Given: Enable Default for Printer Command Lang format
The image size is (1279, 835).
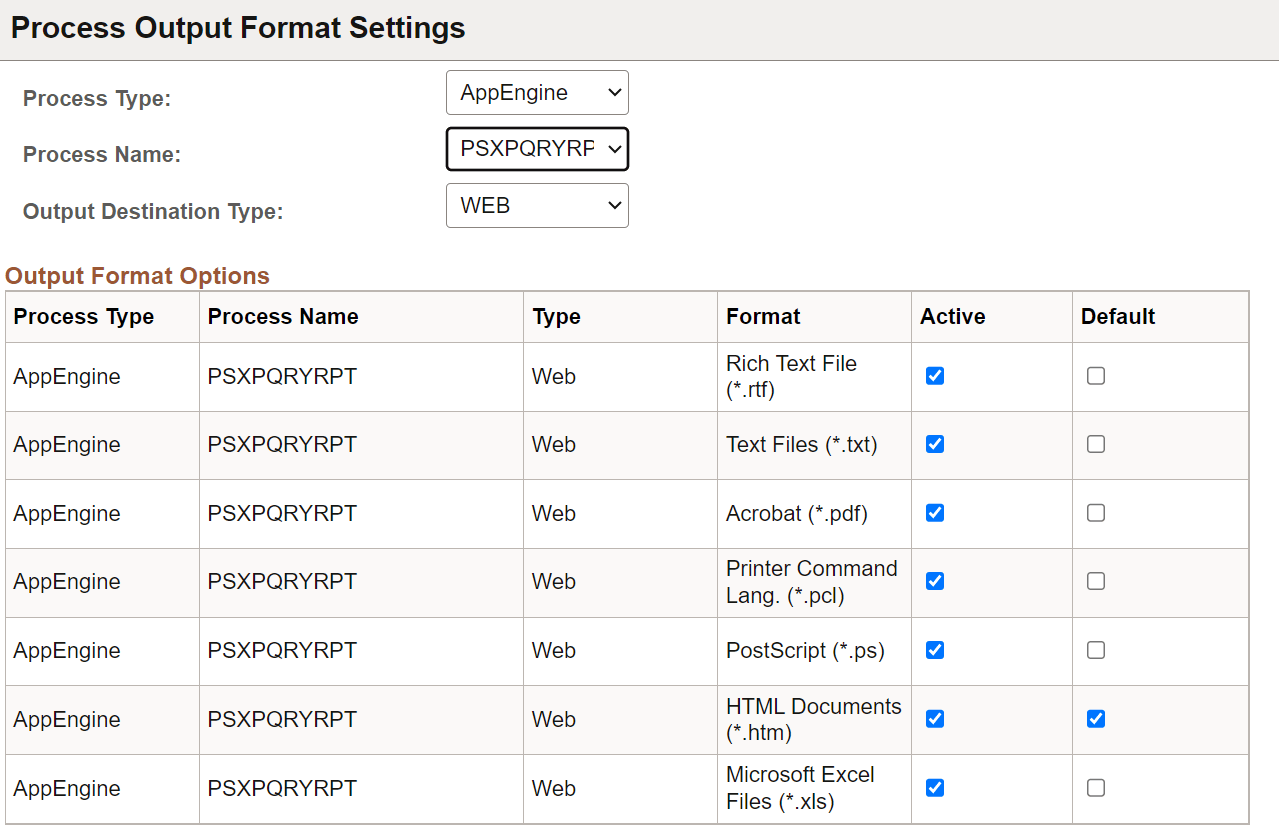Looking at the screenshot, I should pos(1095,581).
